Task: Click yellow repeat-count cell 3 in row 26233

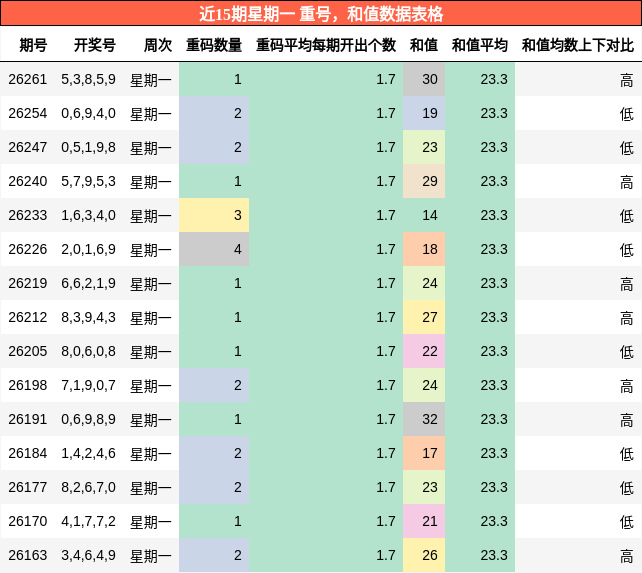Action: pyautogui.click(x=214, y=215)
